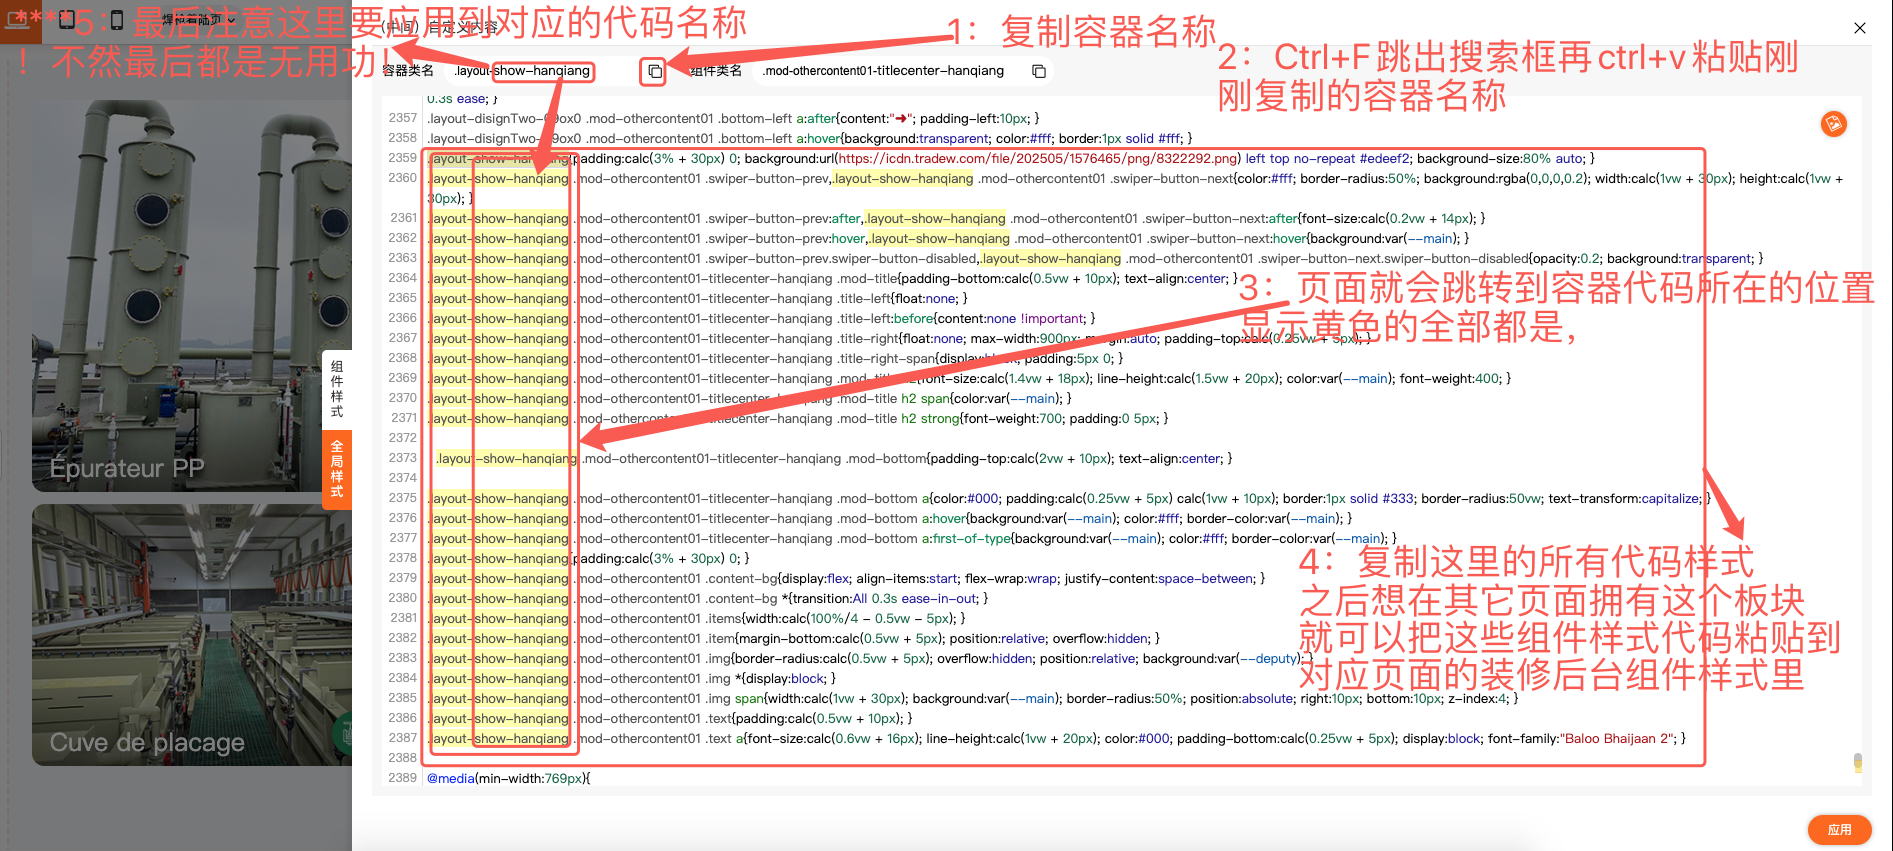Open the 全局样式 tab
This screenshot has height=851, width=1893.
pos(337,468)
